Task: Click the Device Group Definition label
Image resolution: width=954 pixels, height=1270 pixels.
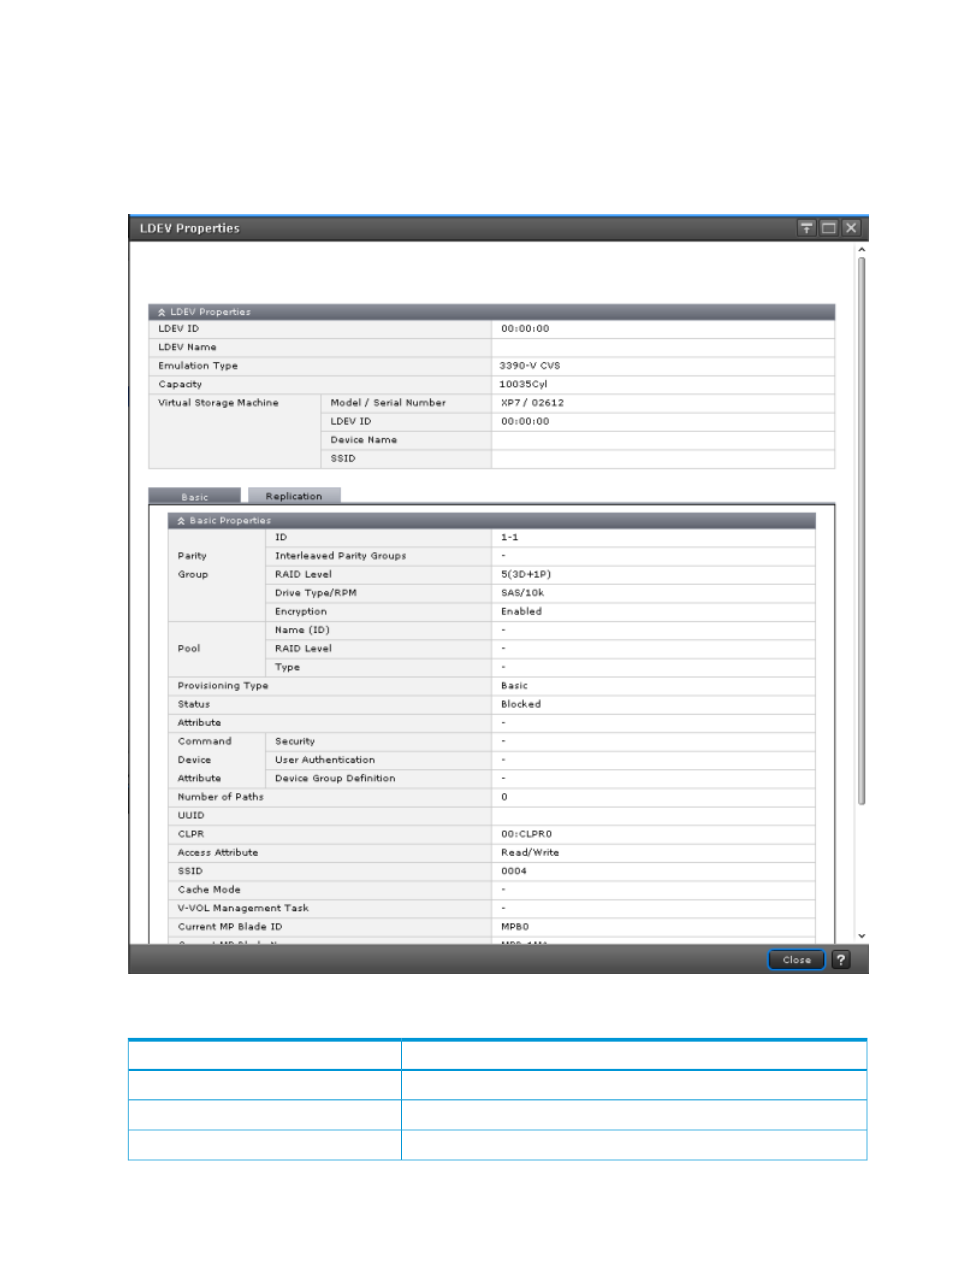Action: [335, 778]
